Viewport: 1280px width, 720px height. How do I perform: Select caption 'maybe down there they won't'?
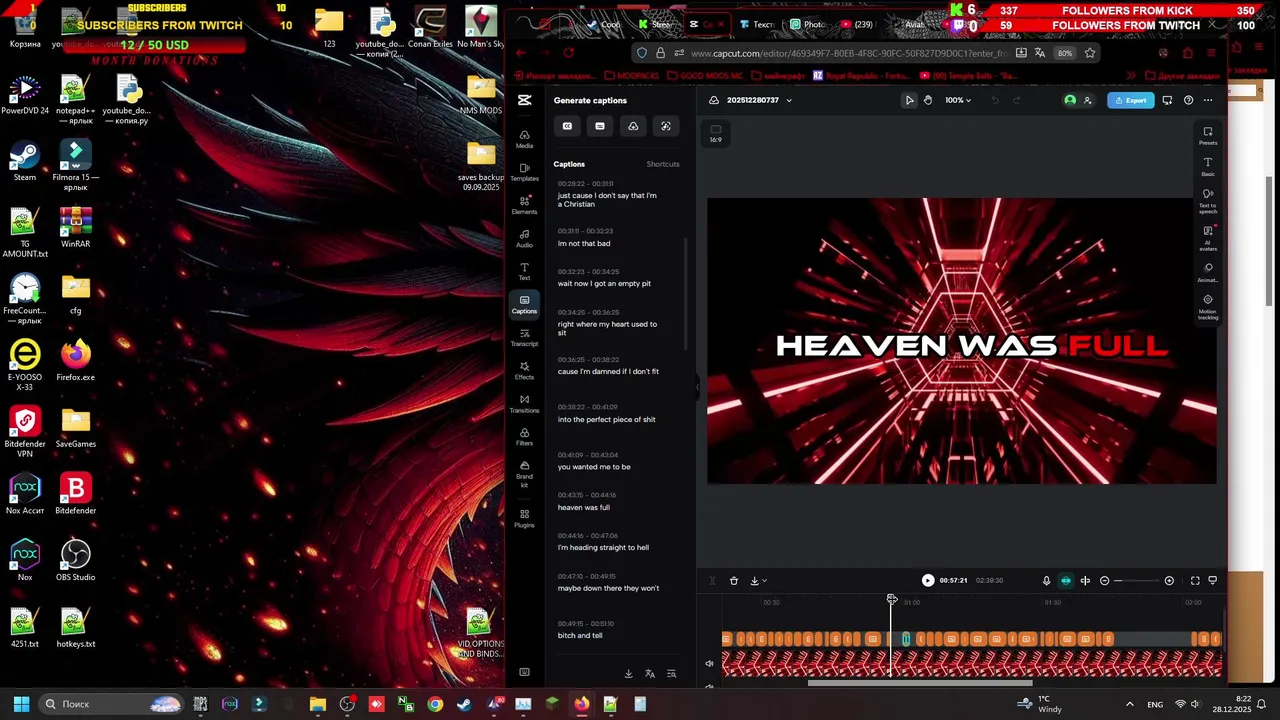tap(608, 588)
